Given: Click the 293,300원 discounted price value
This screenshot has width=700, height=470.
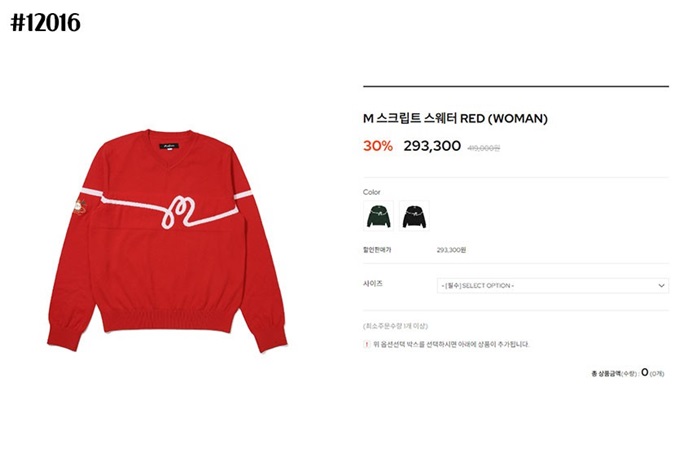Looking at the screenshot, I should tap(451, 250).
